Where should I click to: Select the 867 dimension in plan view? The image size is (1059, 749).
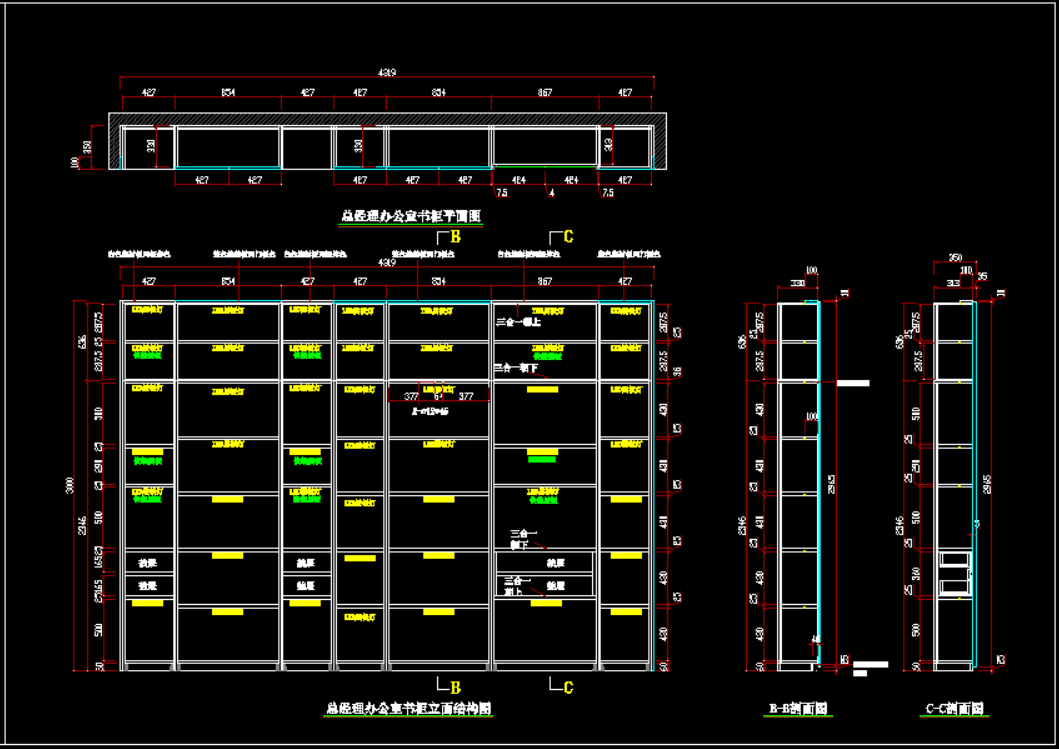(x=545, y=93)
